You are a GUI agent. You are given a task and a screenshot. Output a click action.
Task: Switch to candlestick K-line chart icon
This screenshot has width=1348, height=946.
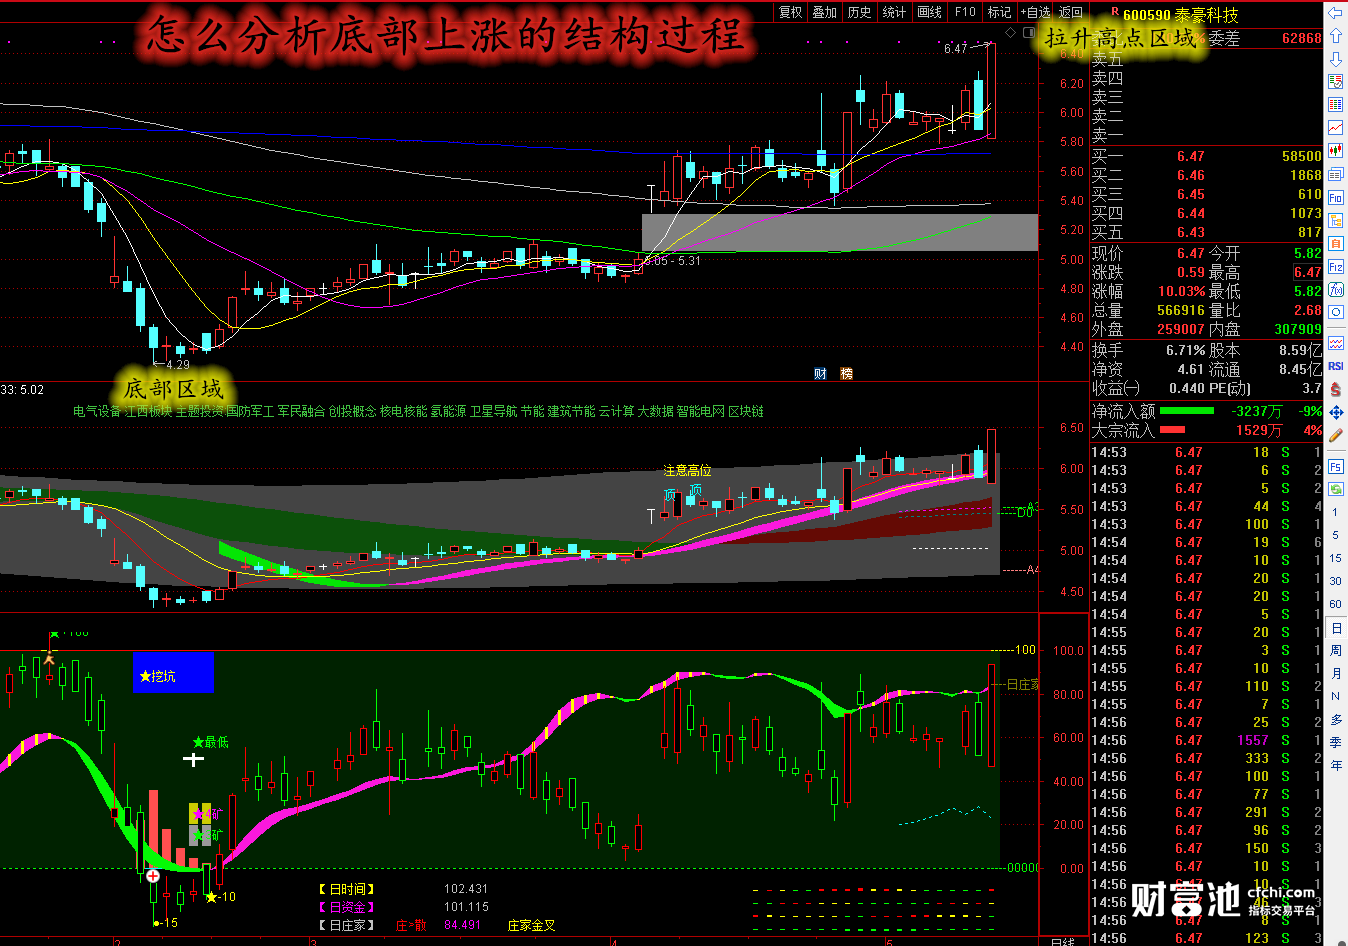pyautogui.click(x=1335, y=151)
